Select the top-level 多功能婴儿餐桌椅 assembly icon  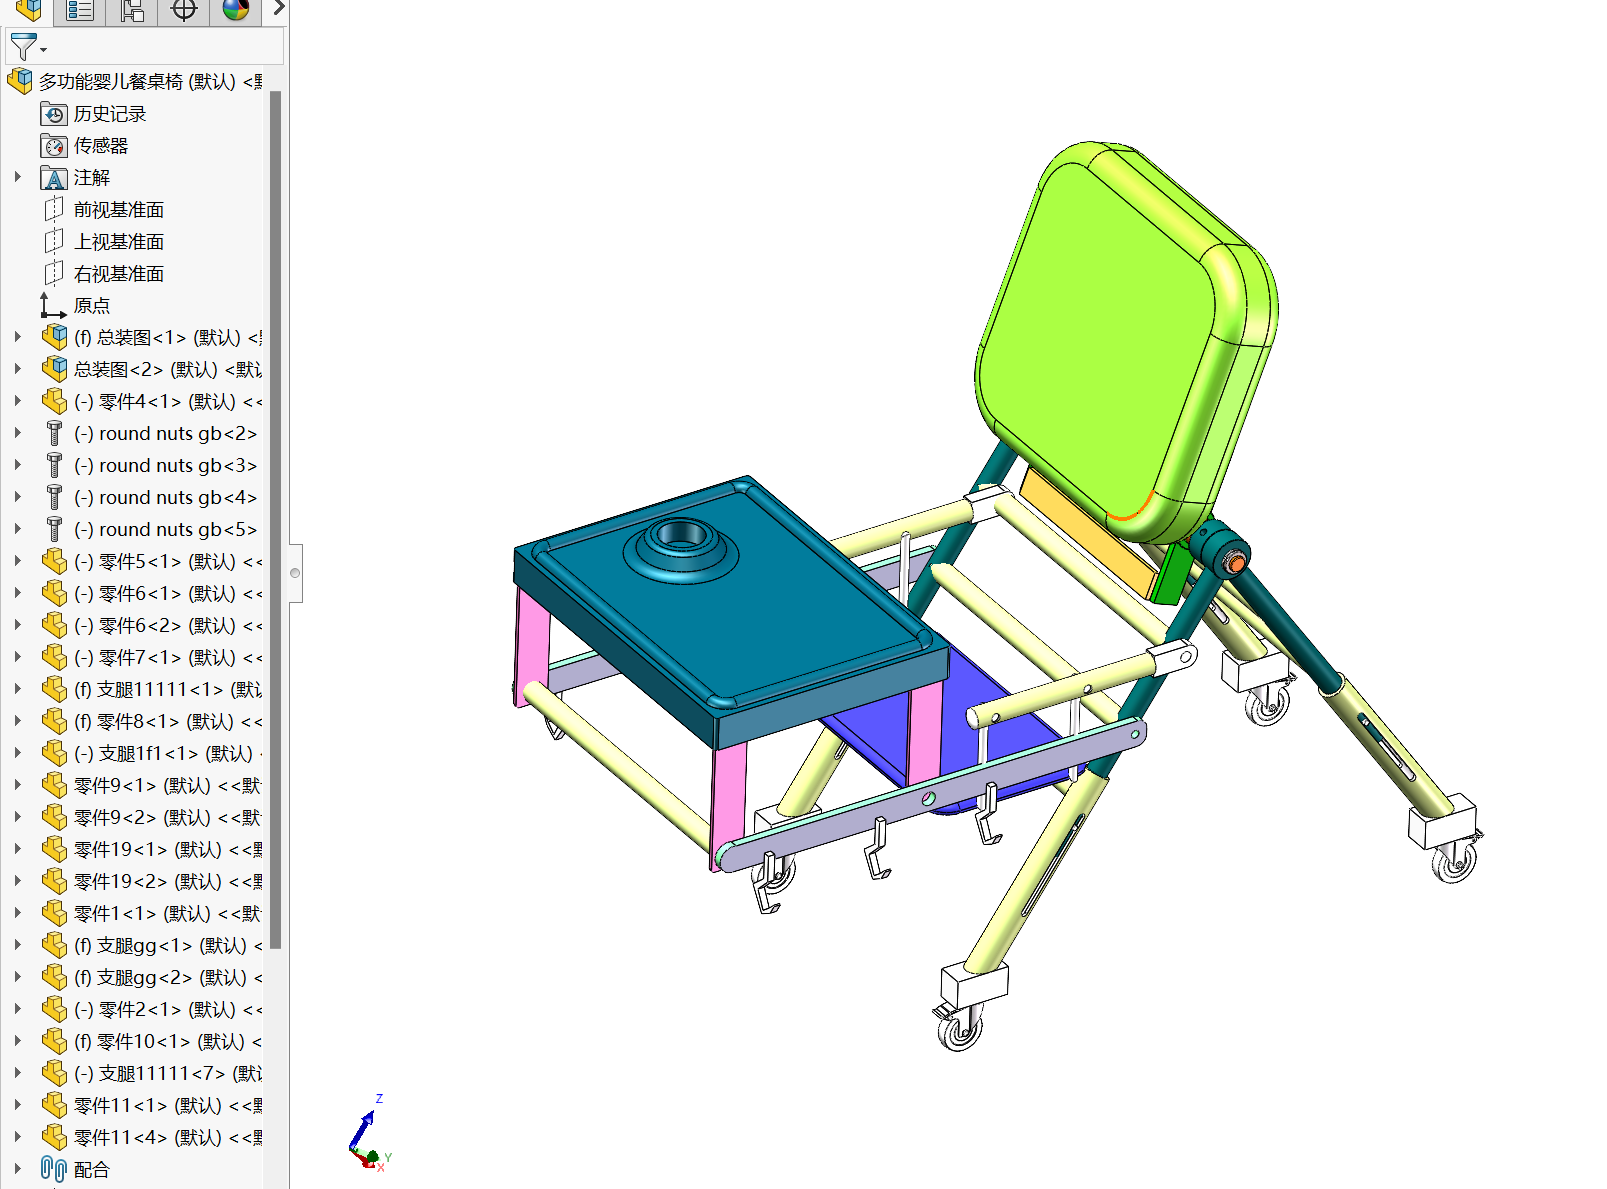(x=20, y=81)
